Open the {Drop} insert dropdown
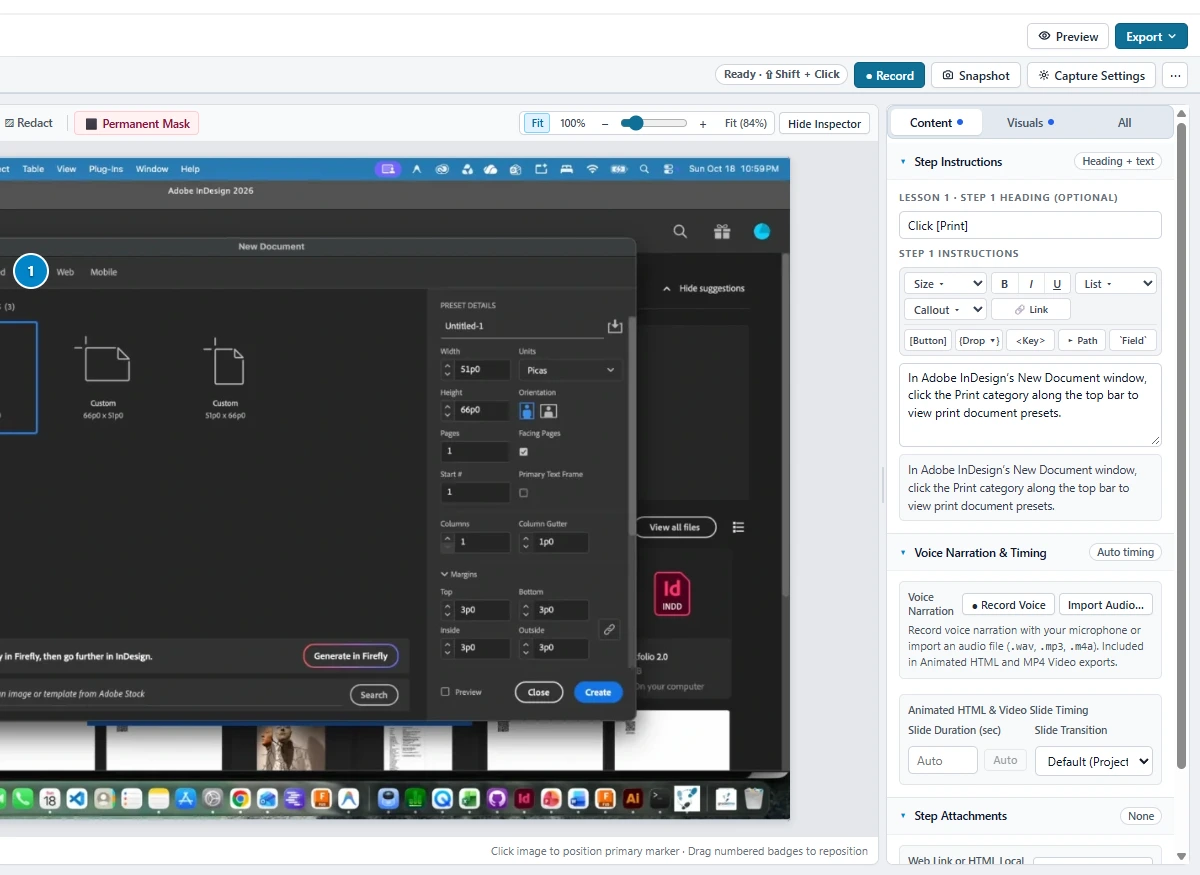The image size is (1200, 875). [x=978, y=341]
